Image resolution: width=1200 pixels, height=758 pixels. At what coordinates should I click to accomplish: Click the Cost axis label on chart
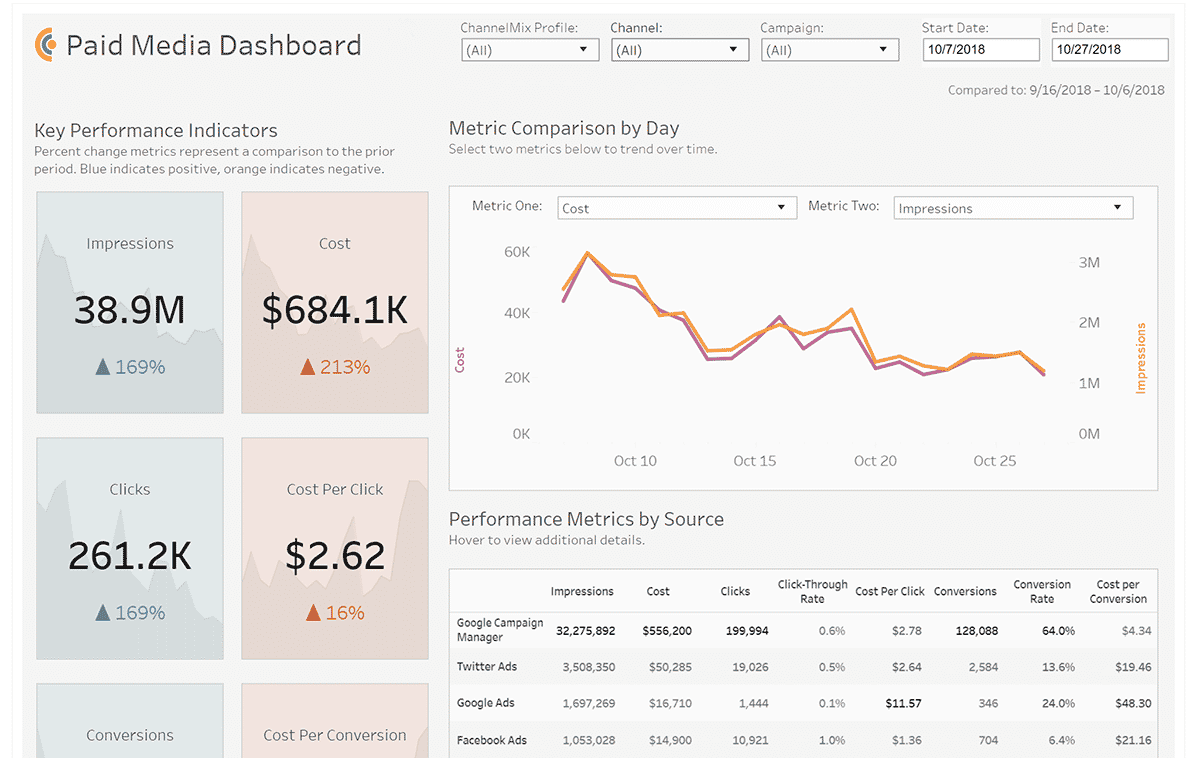coord(460,360)
